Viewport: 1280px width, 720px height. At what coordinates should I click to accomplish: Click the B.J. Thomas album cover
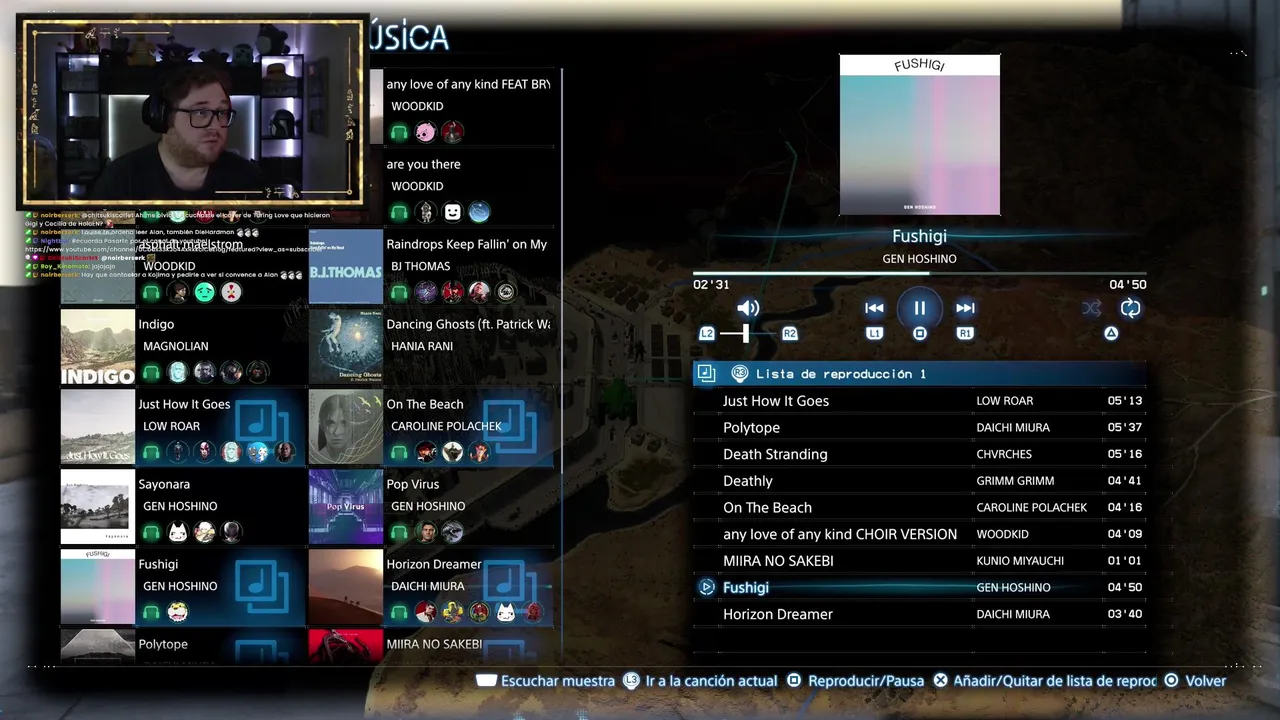click(x=346, y=267)
